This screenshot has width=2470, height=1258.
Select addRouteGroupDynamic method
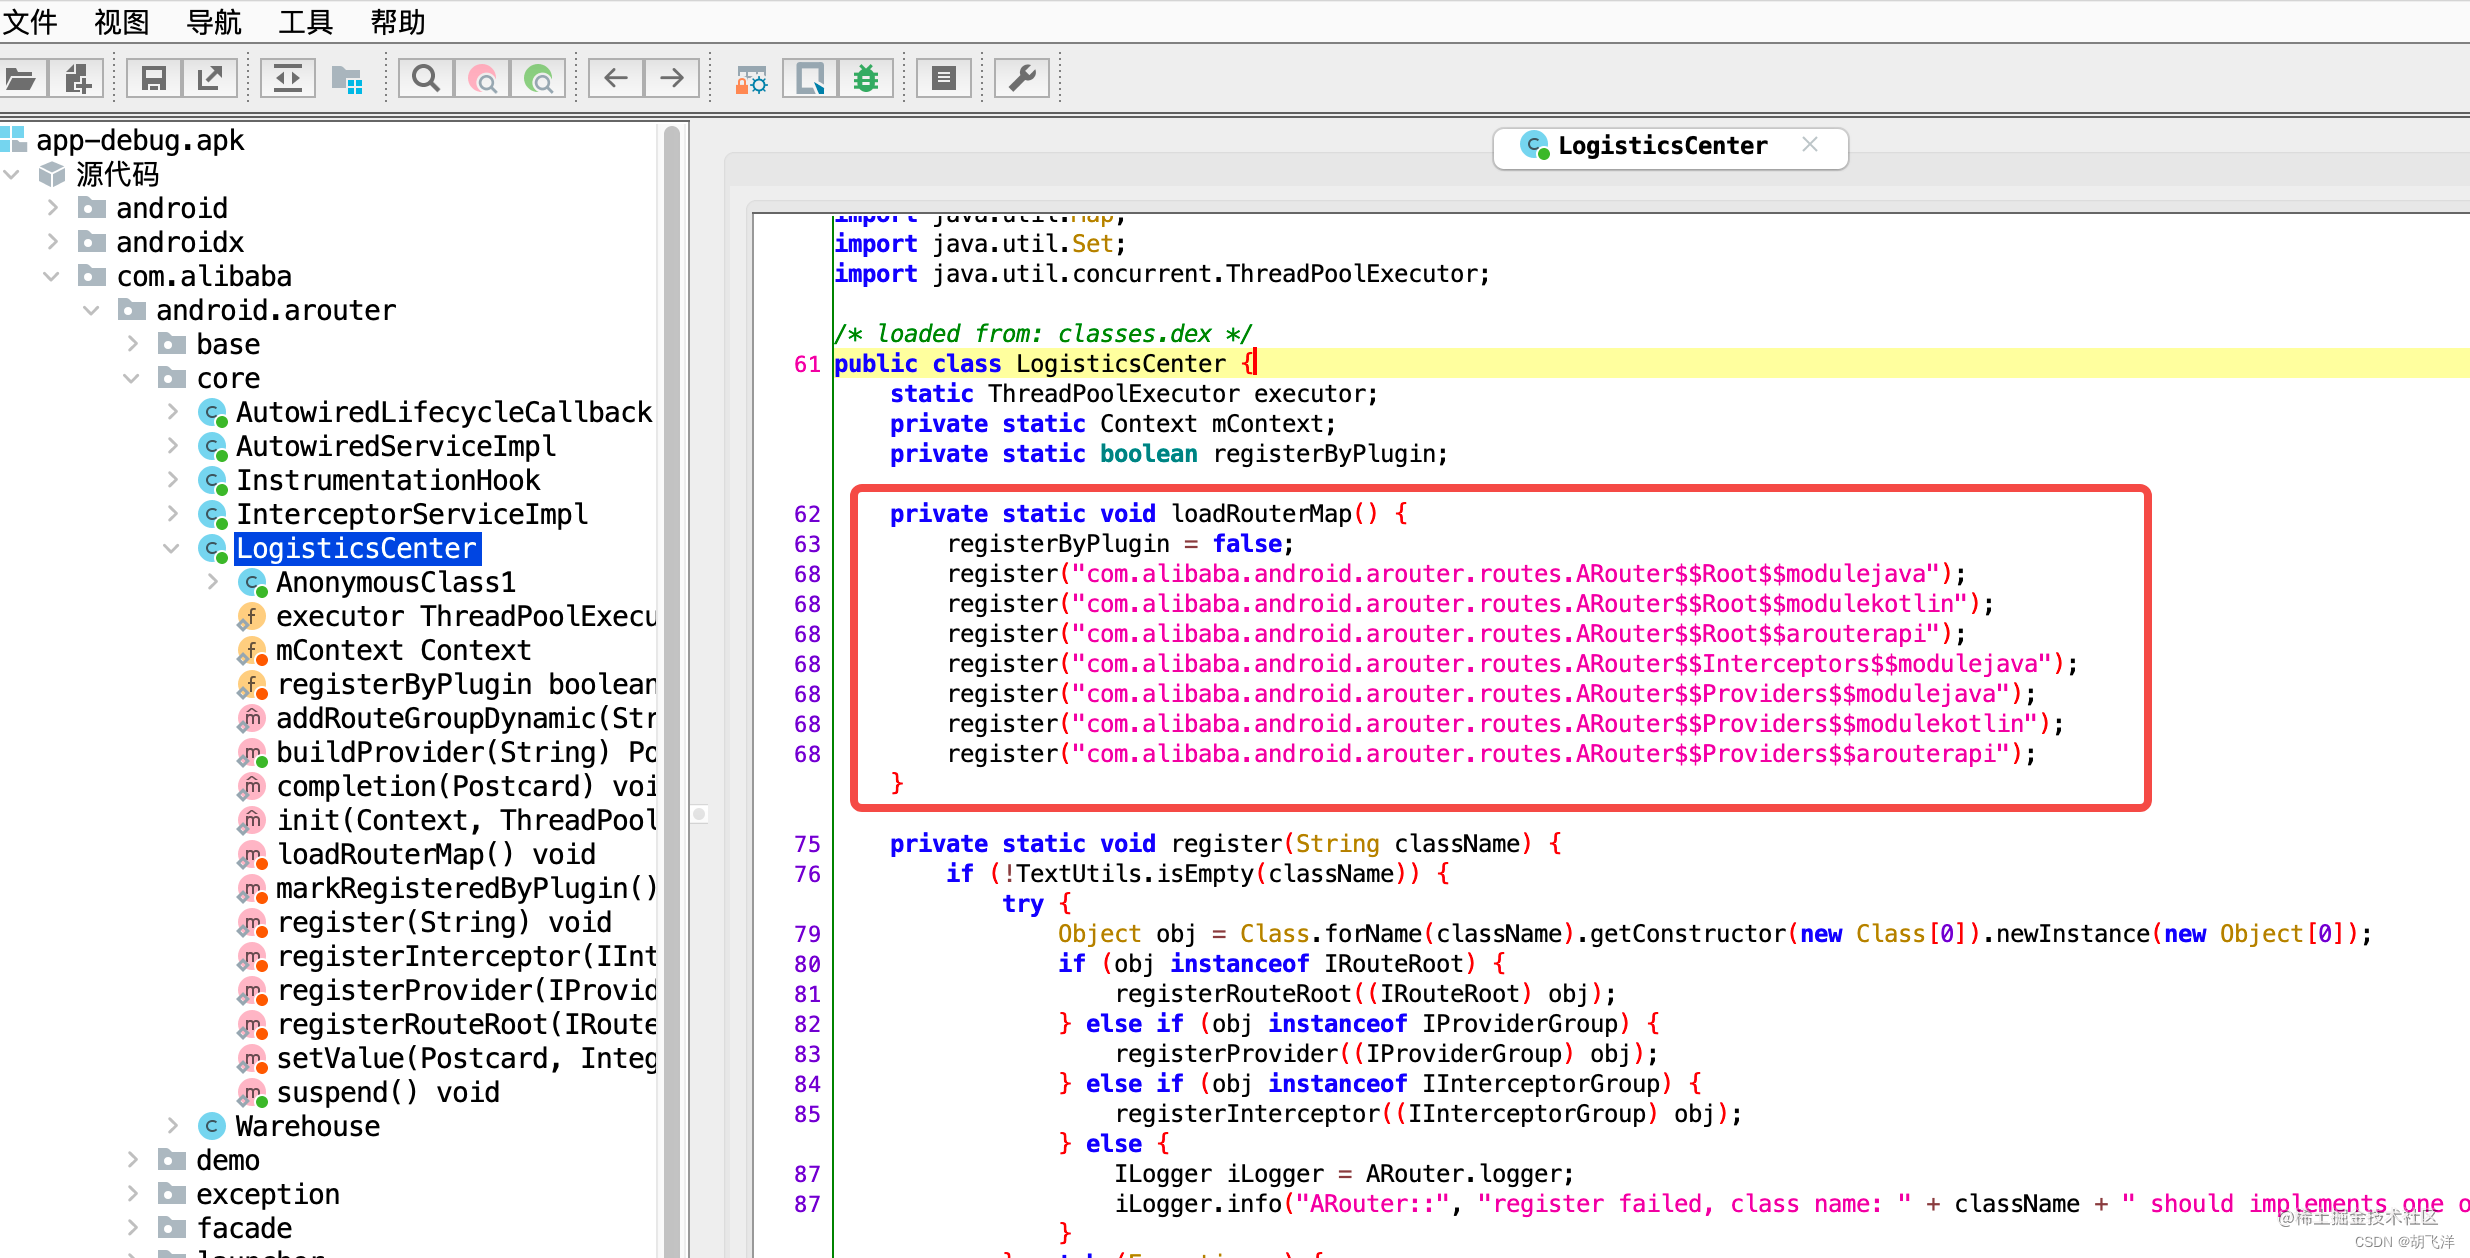pos(466,718)
